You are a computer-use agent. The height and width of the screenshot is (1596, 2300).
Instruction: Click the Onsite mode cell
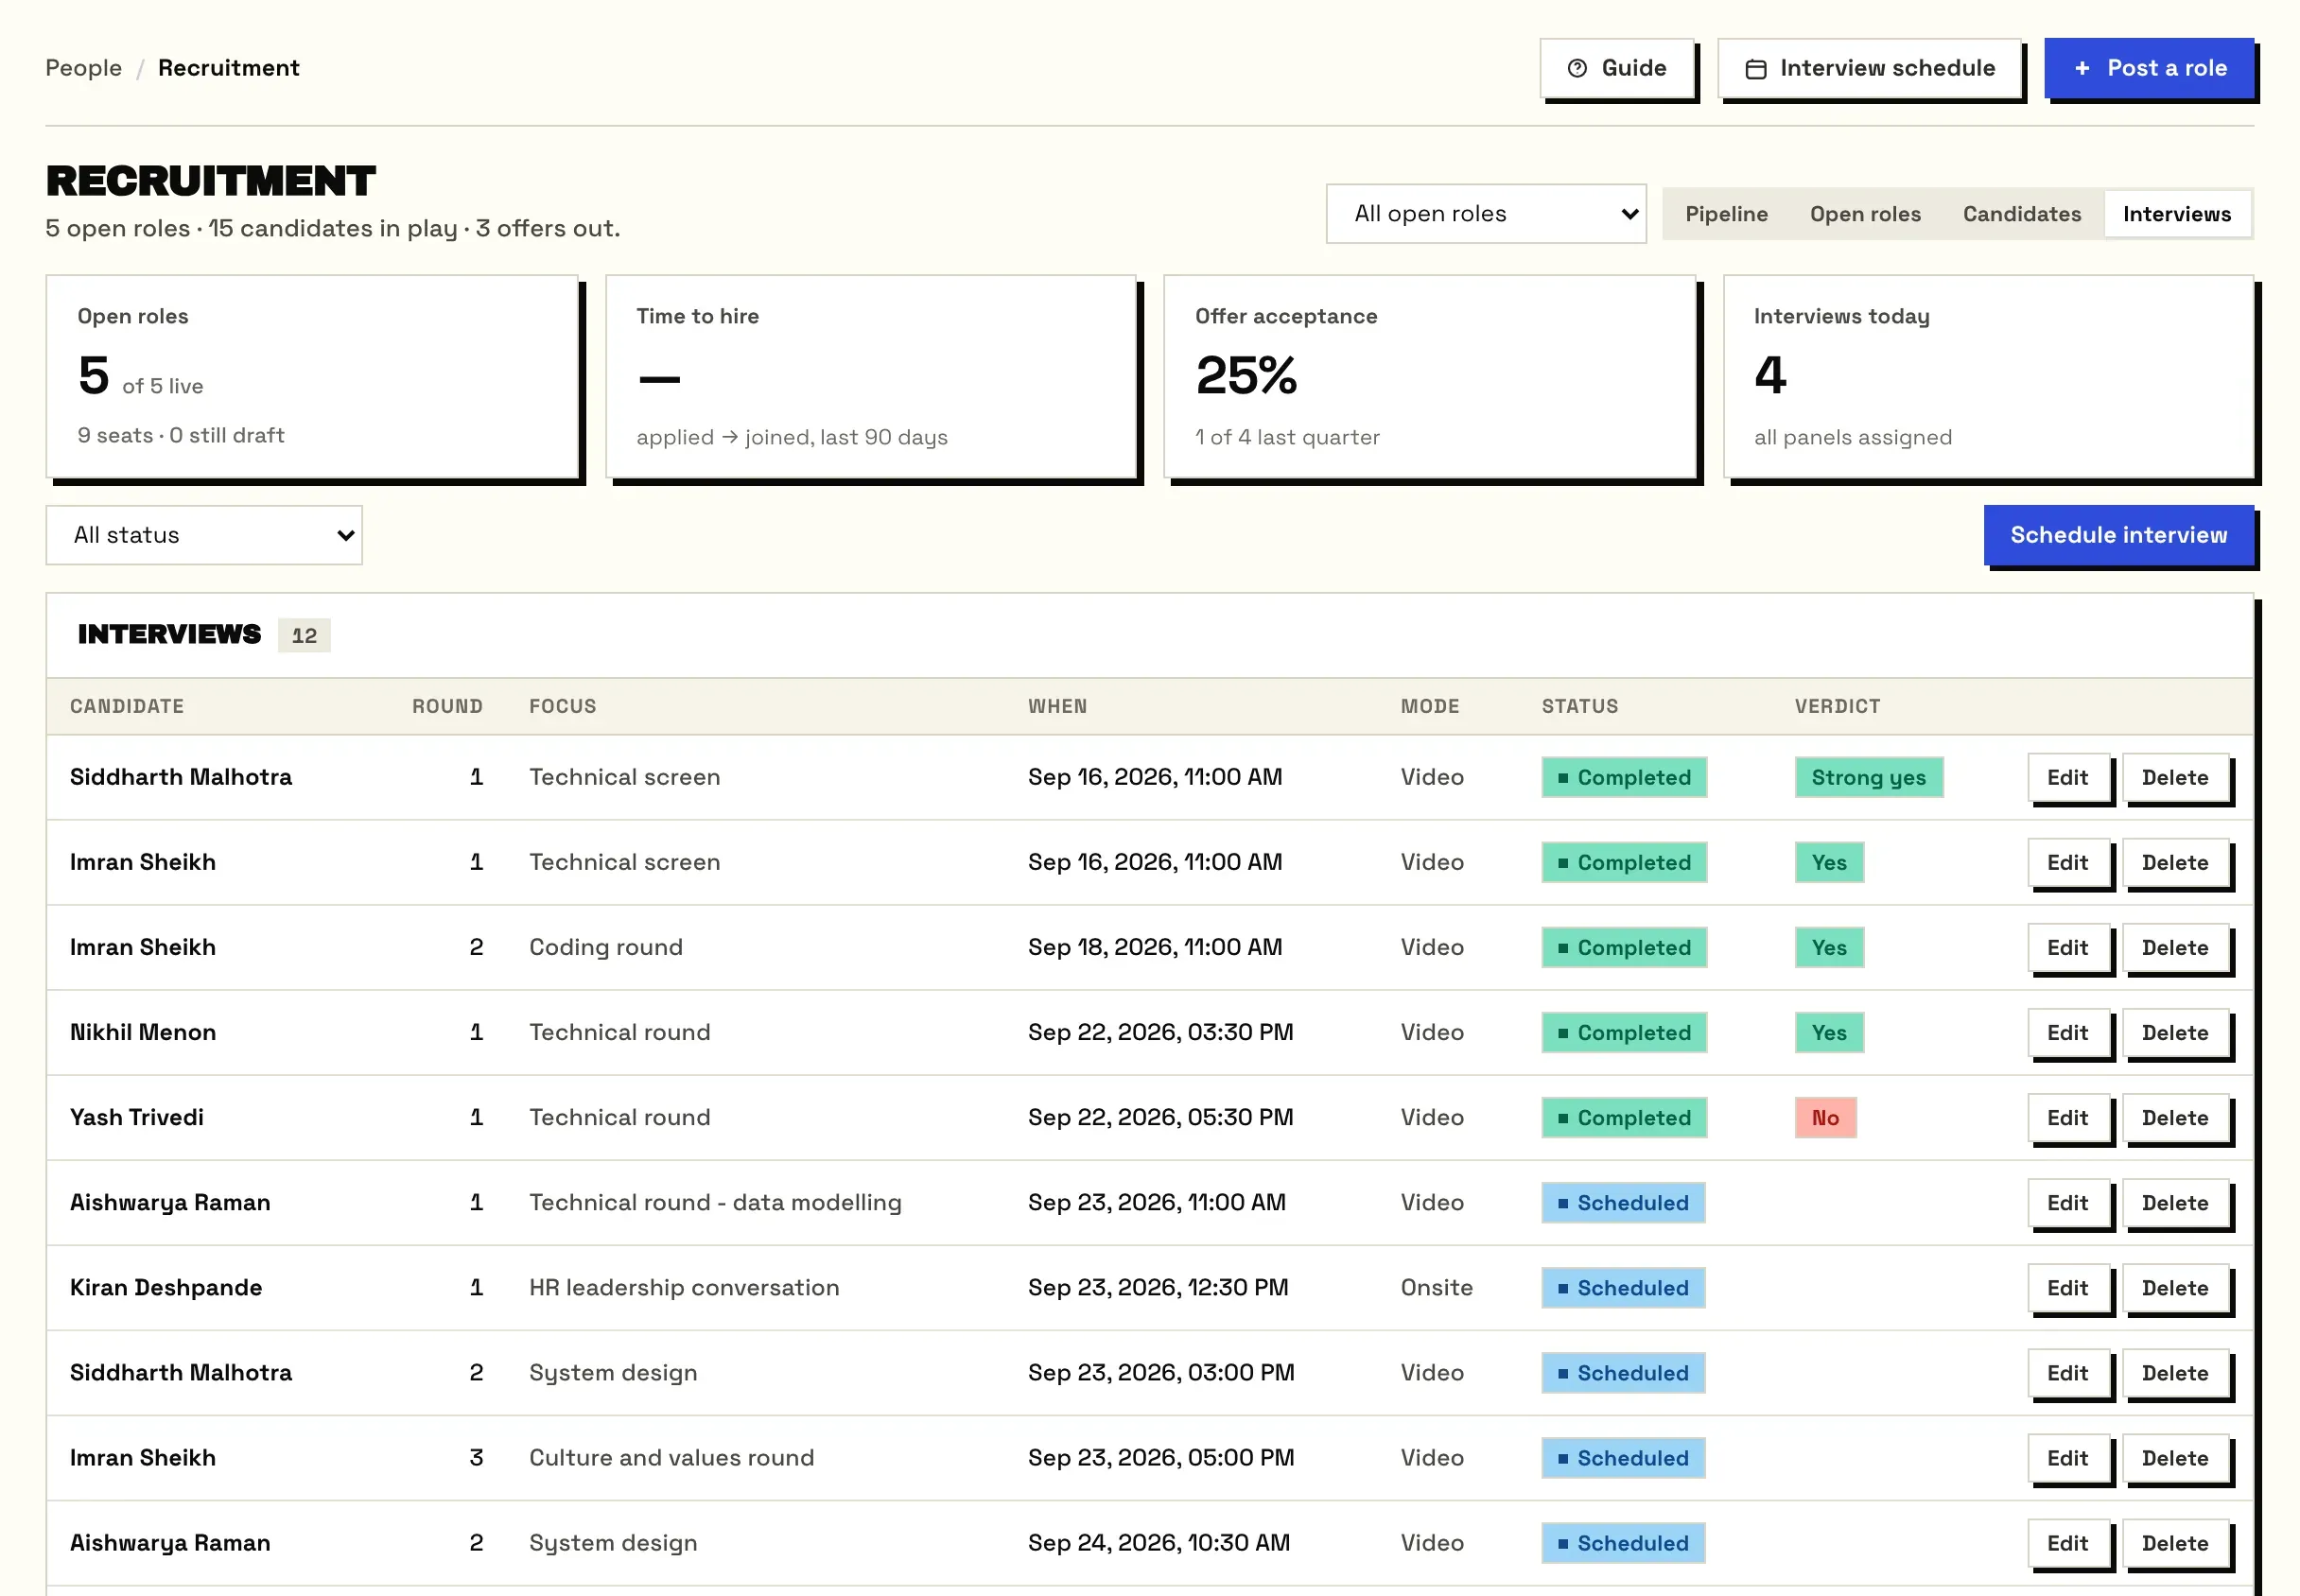click(x=1436, y=1287)
